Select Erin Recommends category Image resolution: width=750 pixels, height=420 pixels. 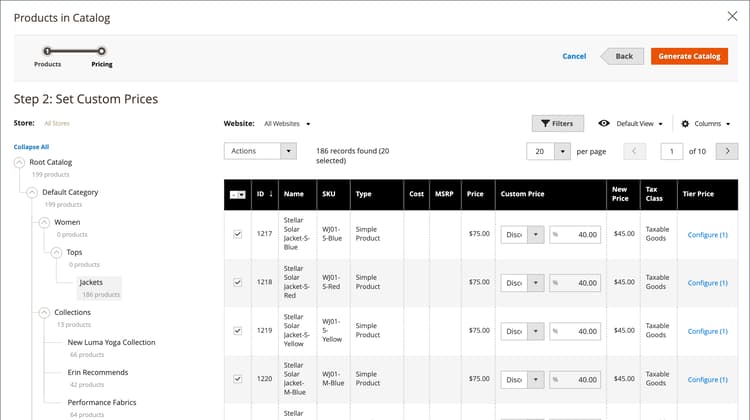[98, 372]
